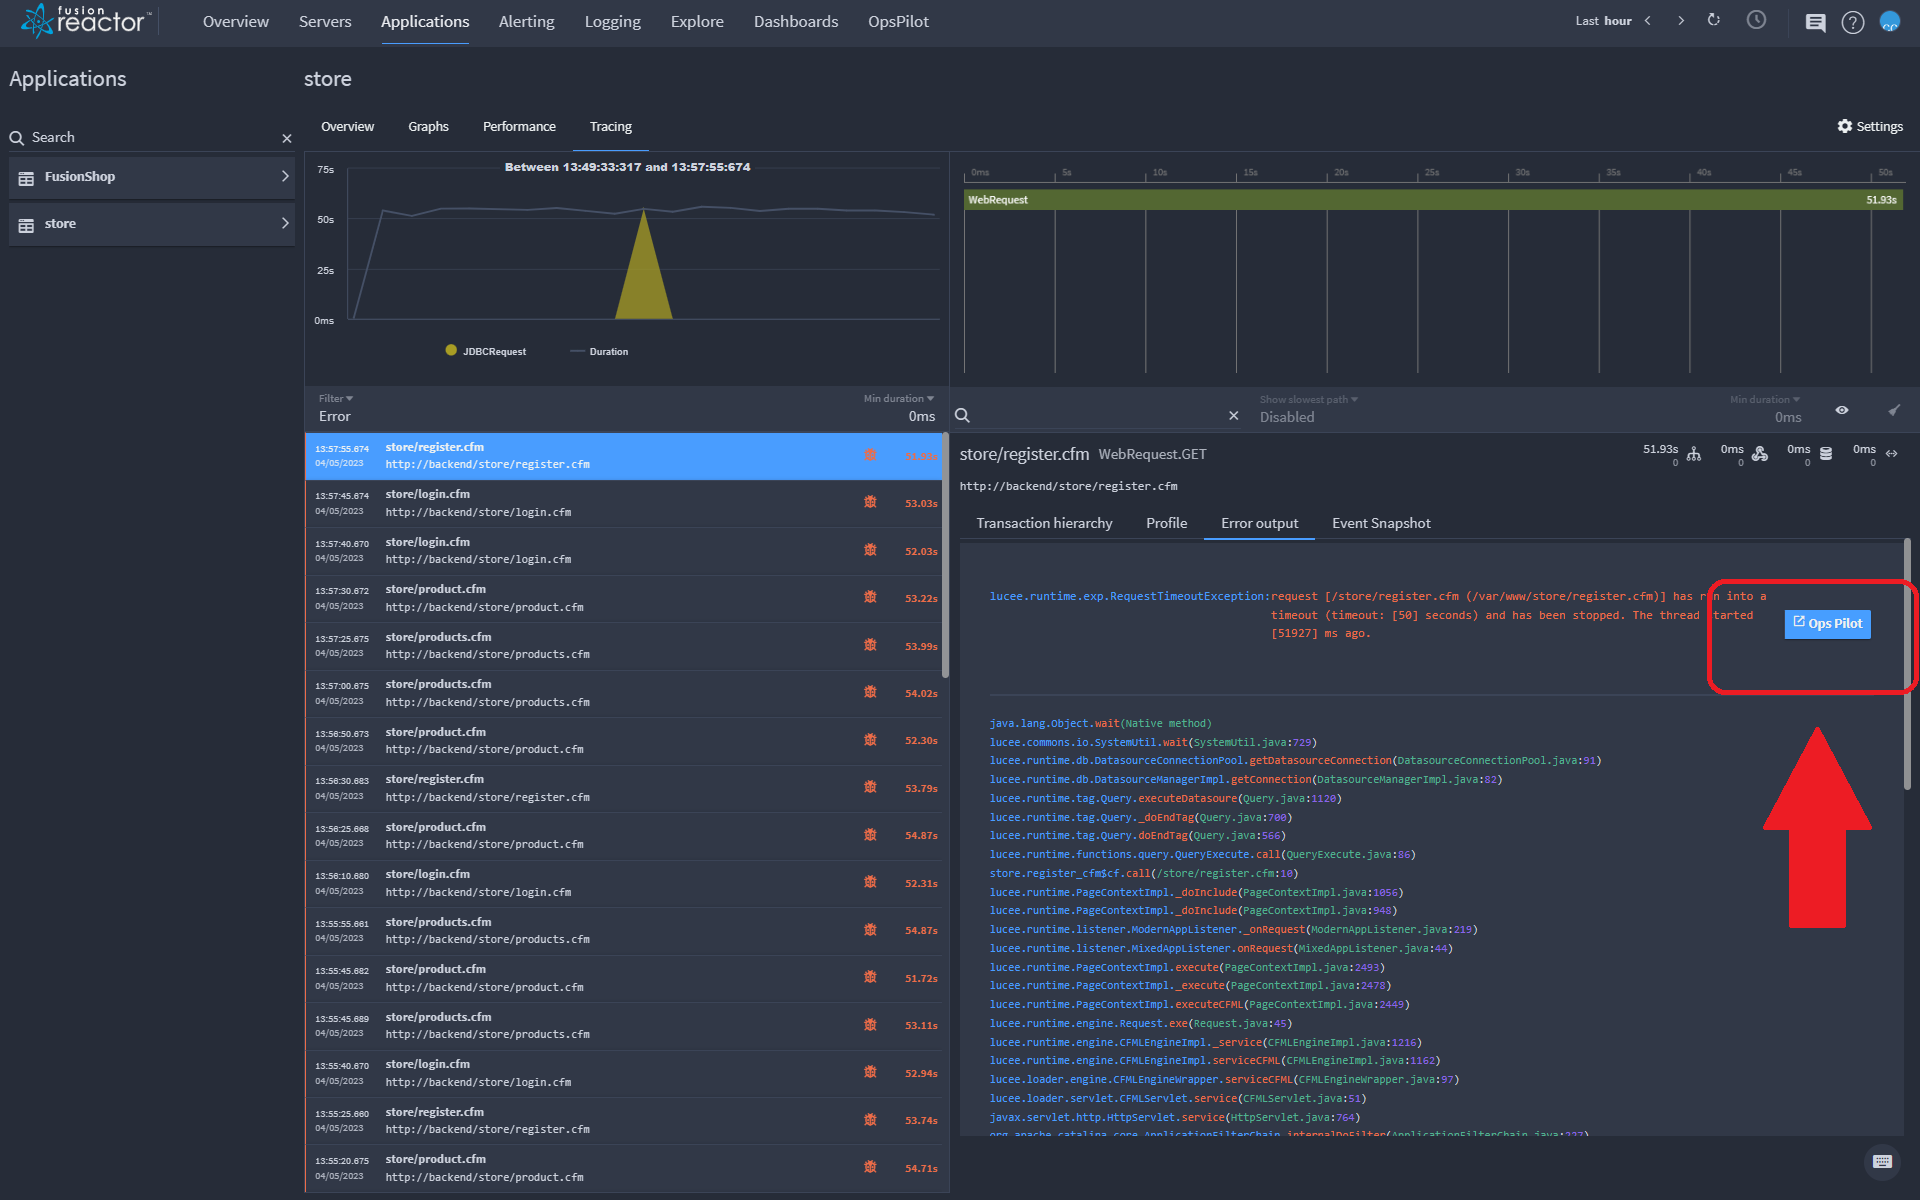The image size is (1920, 1200).
Task: Open the Servers top menu
Action: (325, 22)
